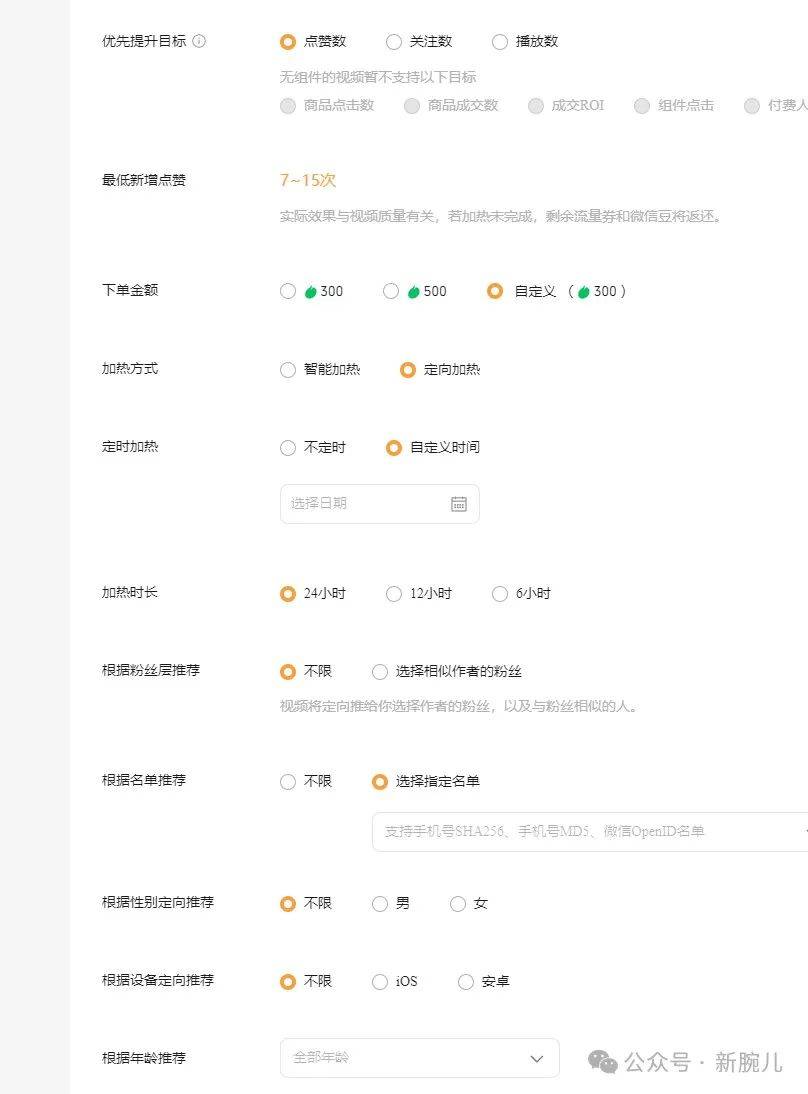Select 不定时 for scheduled heating
808x1094 pixels.
[x=288, y=448]
